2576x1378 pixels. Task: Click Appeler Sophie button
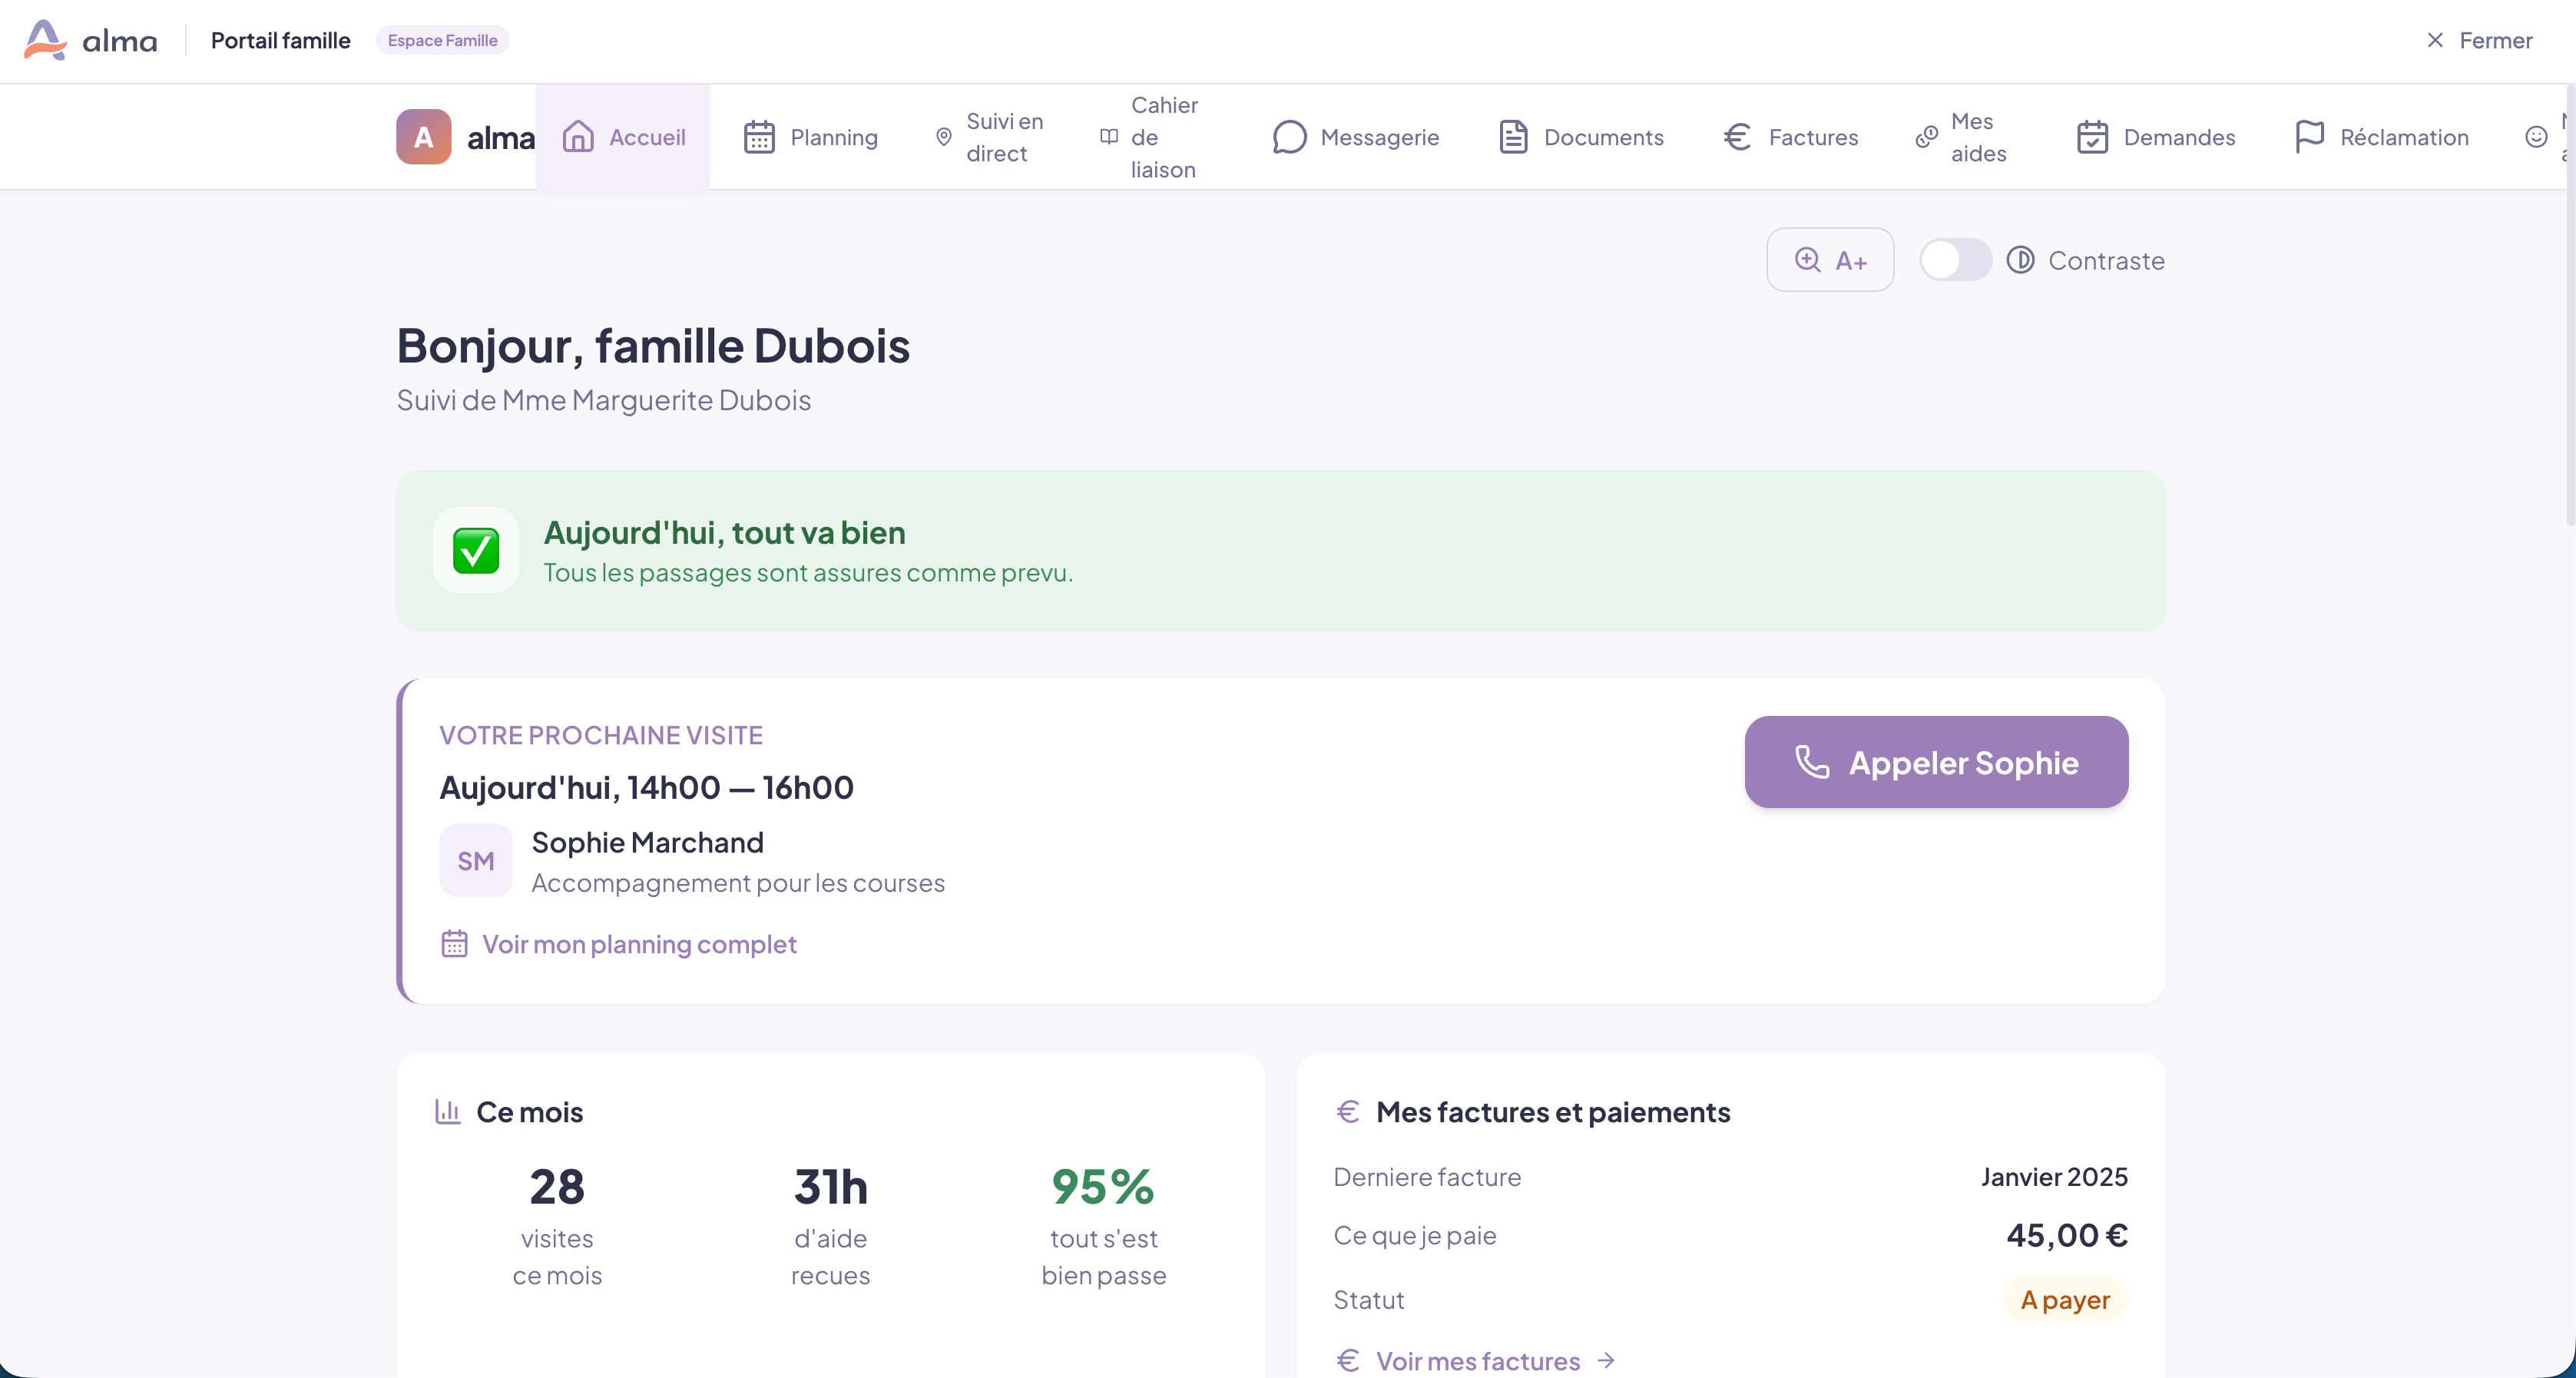[1936, 762]
